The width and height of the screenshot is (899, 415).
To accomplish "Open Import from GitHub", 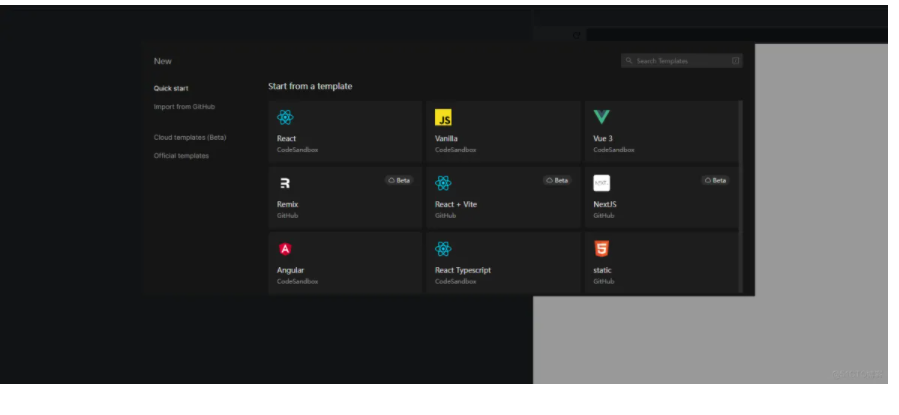I will [x=184, y=107].
